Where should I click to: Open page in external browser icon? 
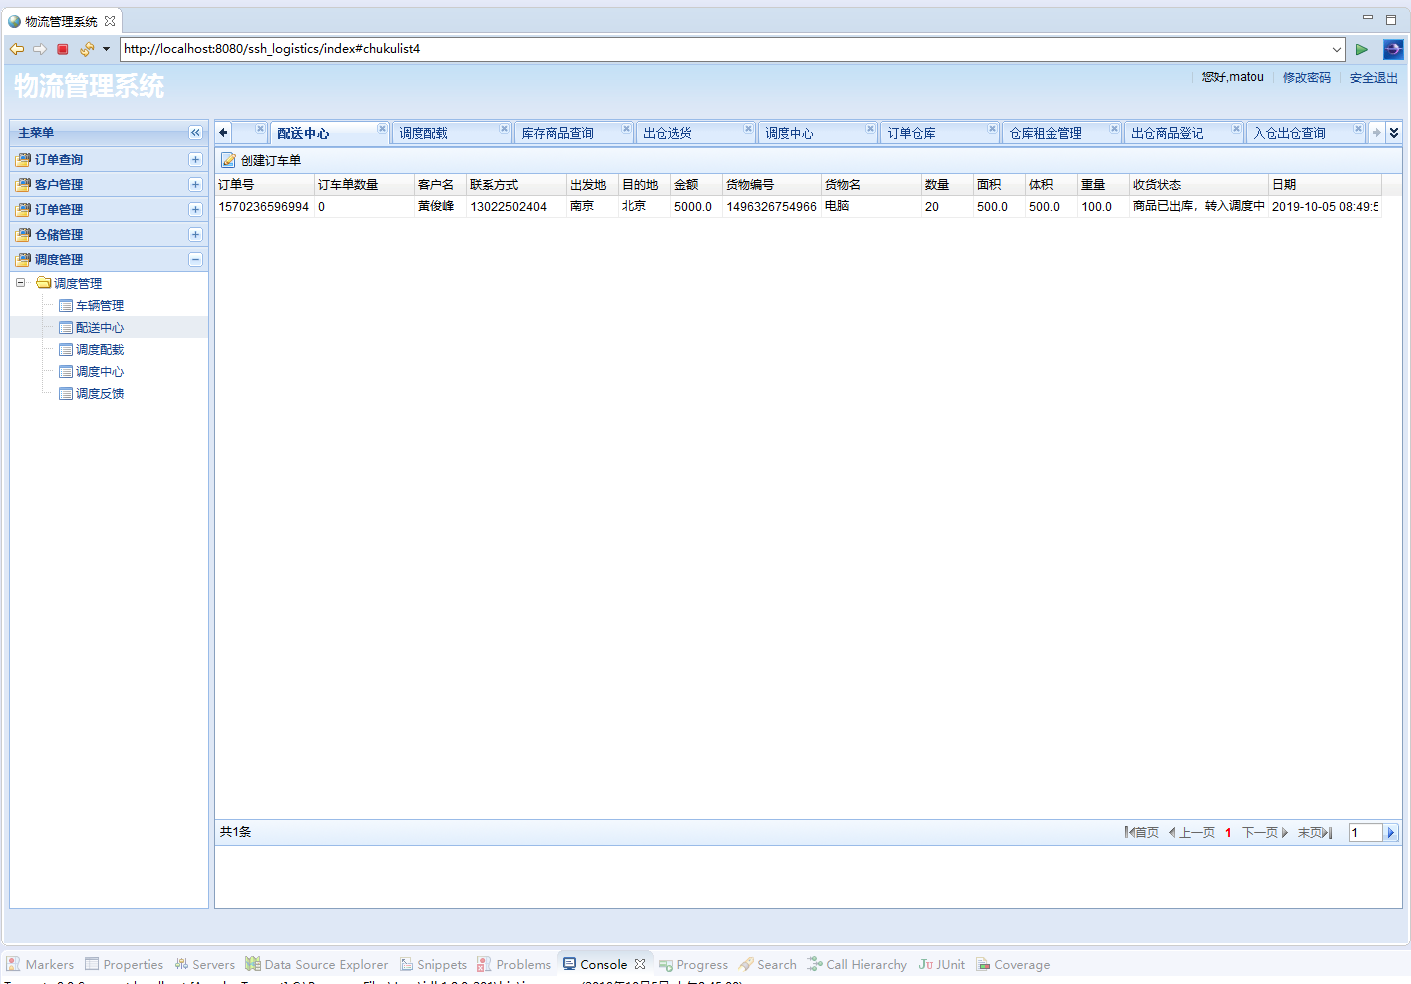pyautogui.click(x=1393, y=49)
